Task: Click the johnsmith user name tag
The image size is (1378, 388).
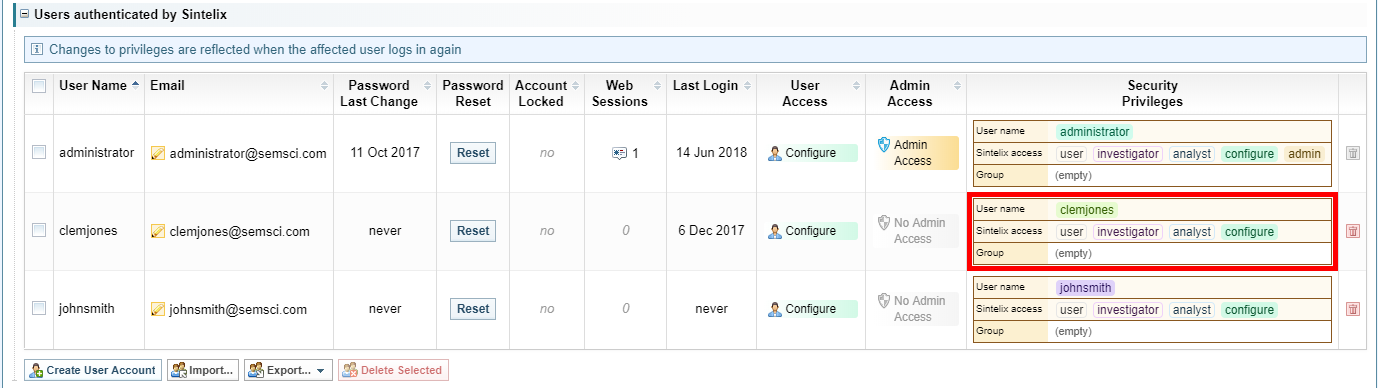Action: point(1086,288)
